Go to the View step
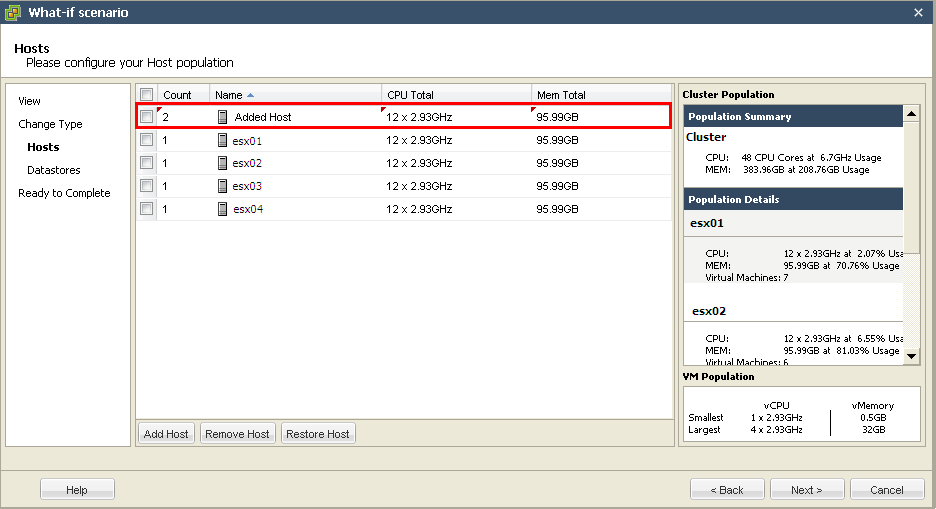The width and height of the screenshot is (936, 509). [29, 101]
